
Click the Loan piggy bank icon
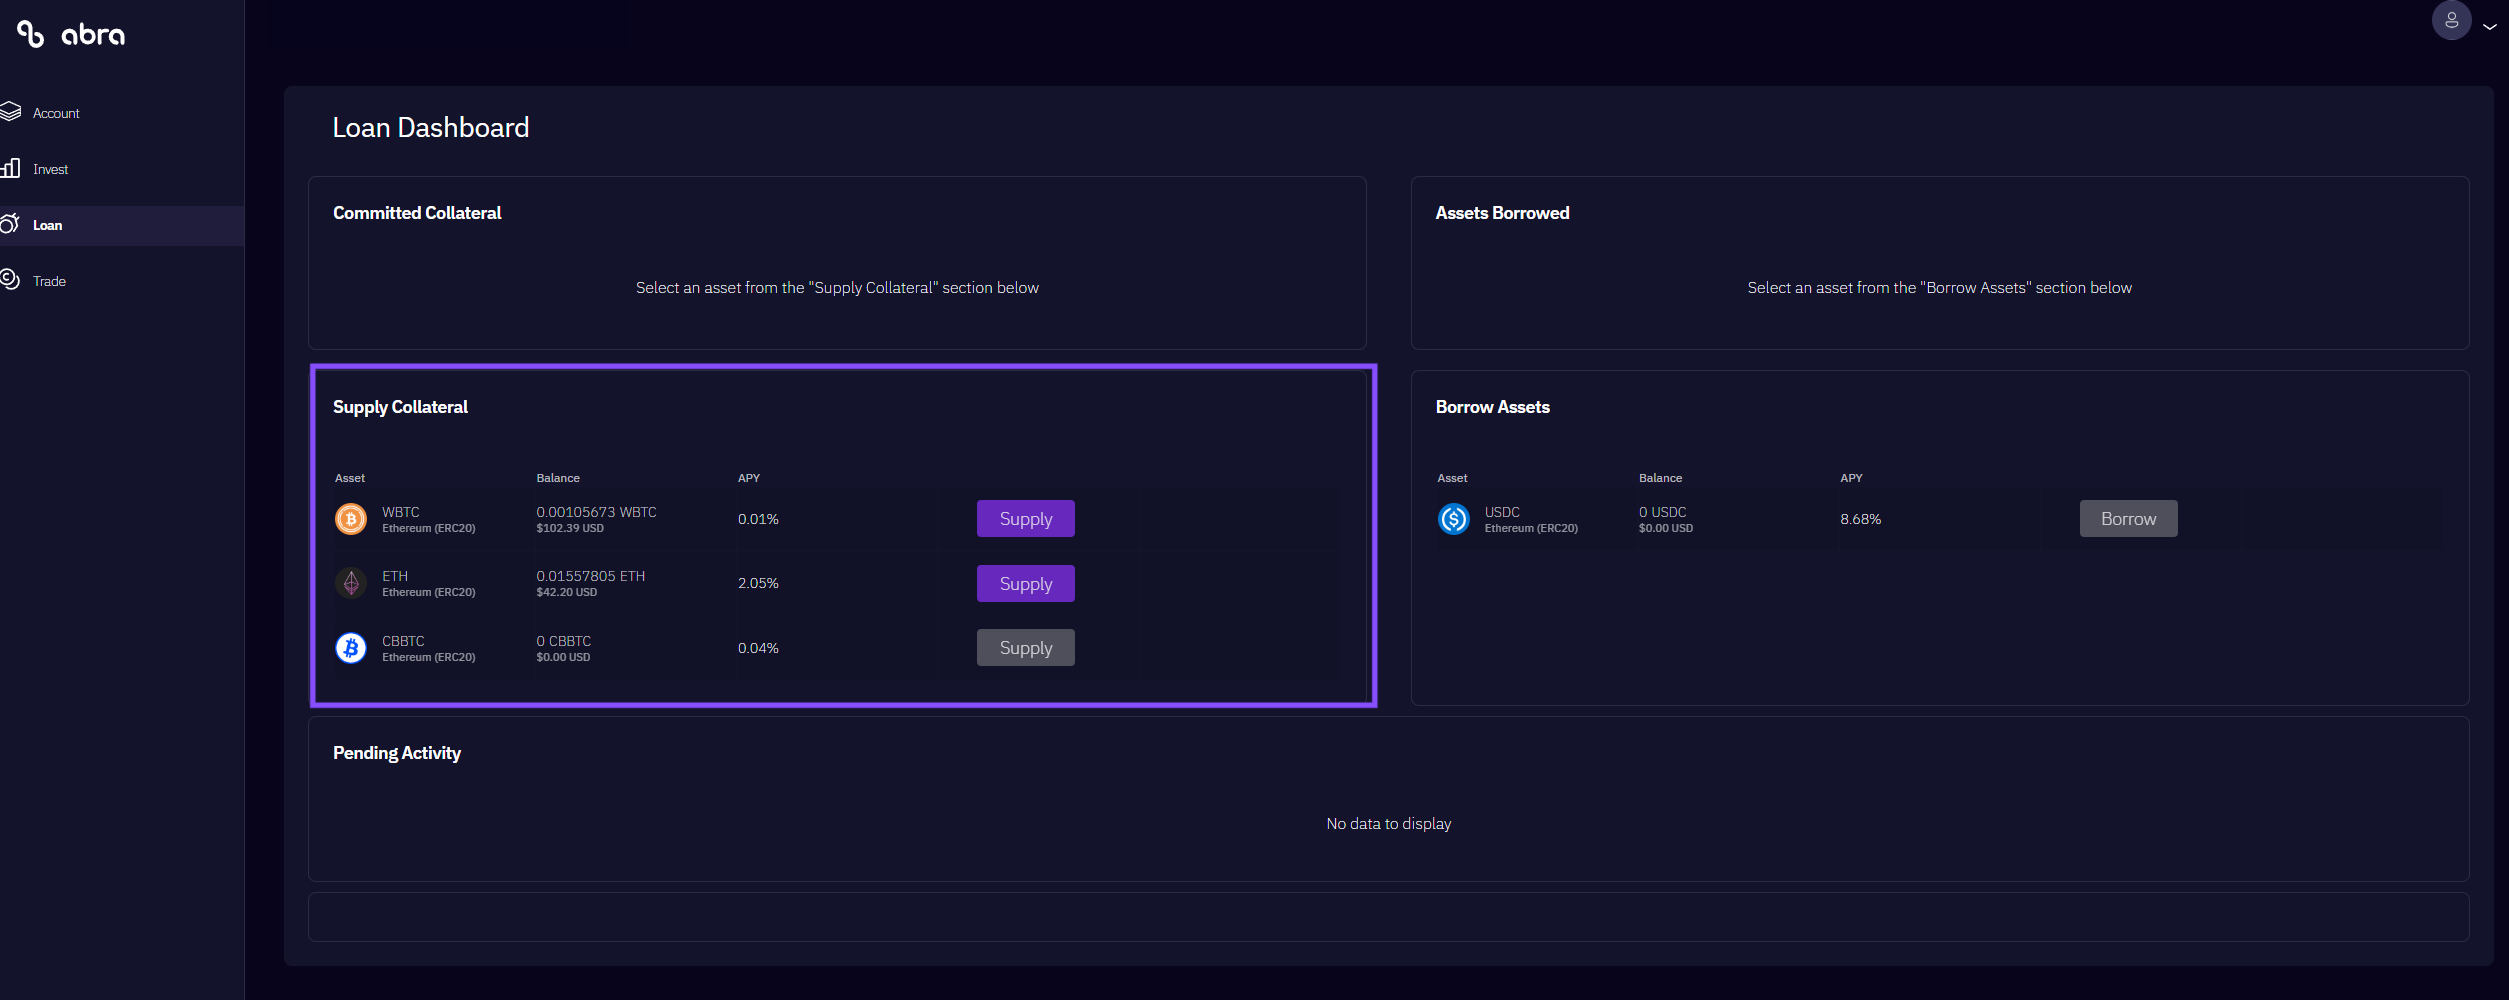[x=10, y=224]
